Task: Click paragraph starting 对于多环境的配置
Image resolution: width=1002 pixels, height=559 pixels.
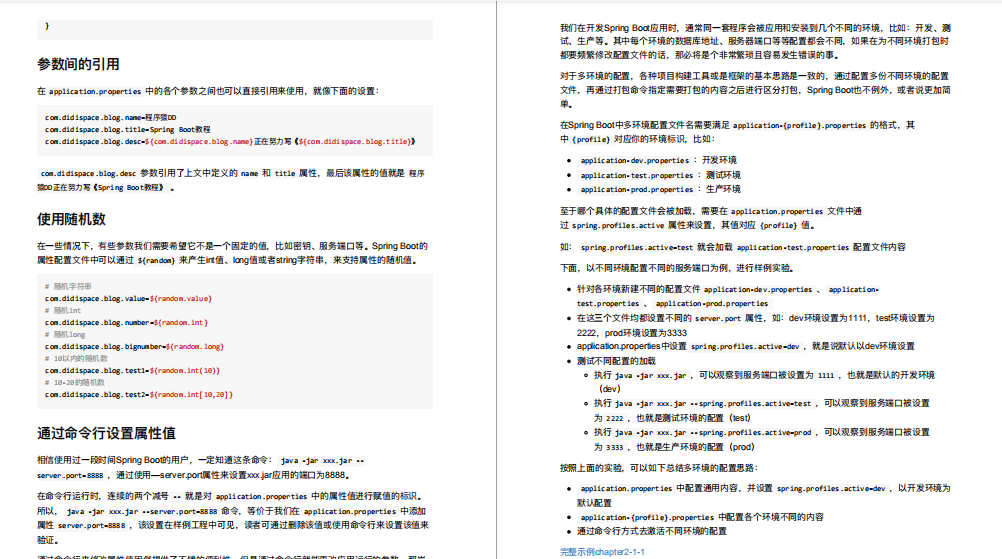Action: tap(755, 90)
